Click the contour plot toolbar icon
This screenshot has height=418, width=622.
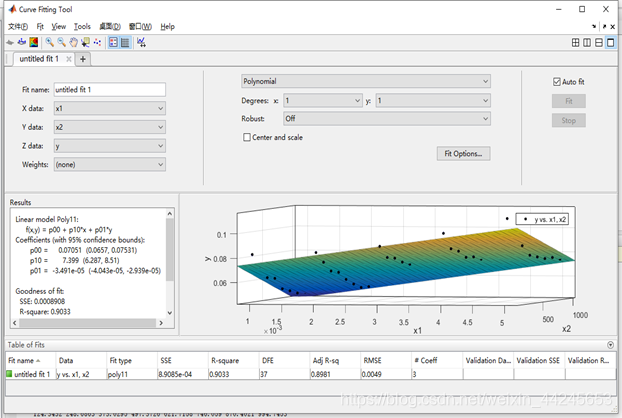[x=34, y=42]
